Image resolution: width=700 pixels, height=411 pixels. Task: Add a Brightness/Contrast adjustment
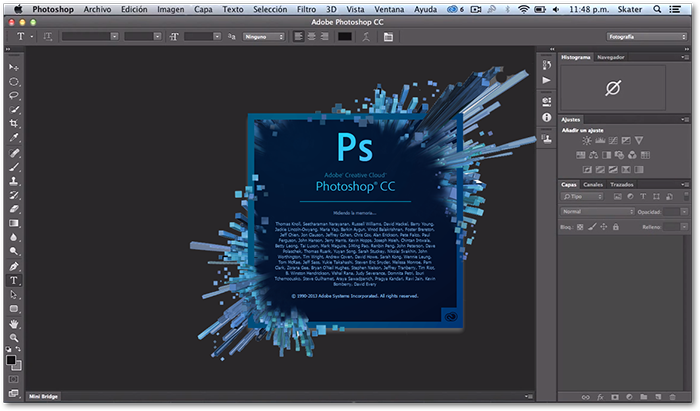(587, 141)
